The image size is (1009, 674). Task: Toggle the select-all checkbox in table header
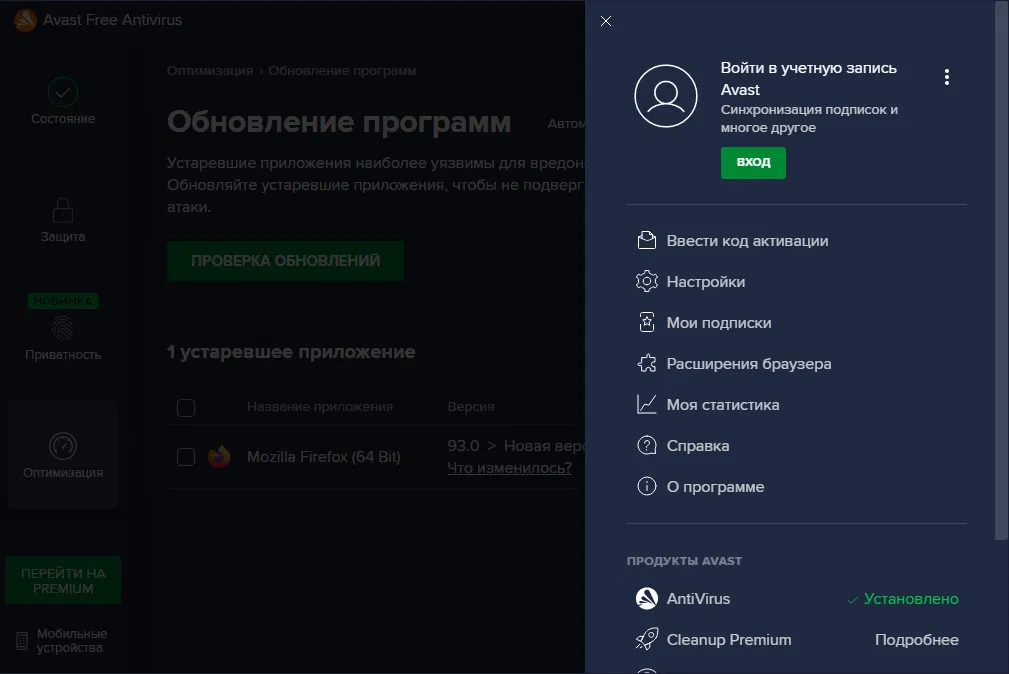(x=186, y=407)
